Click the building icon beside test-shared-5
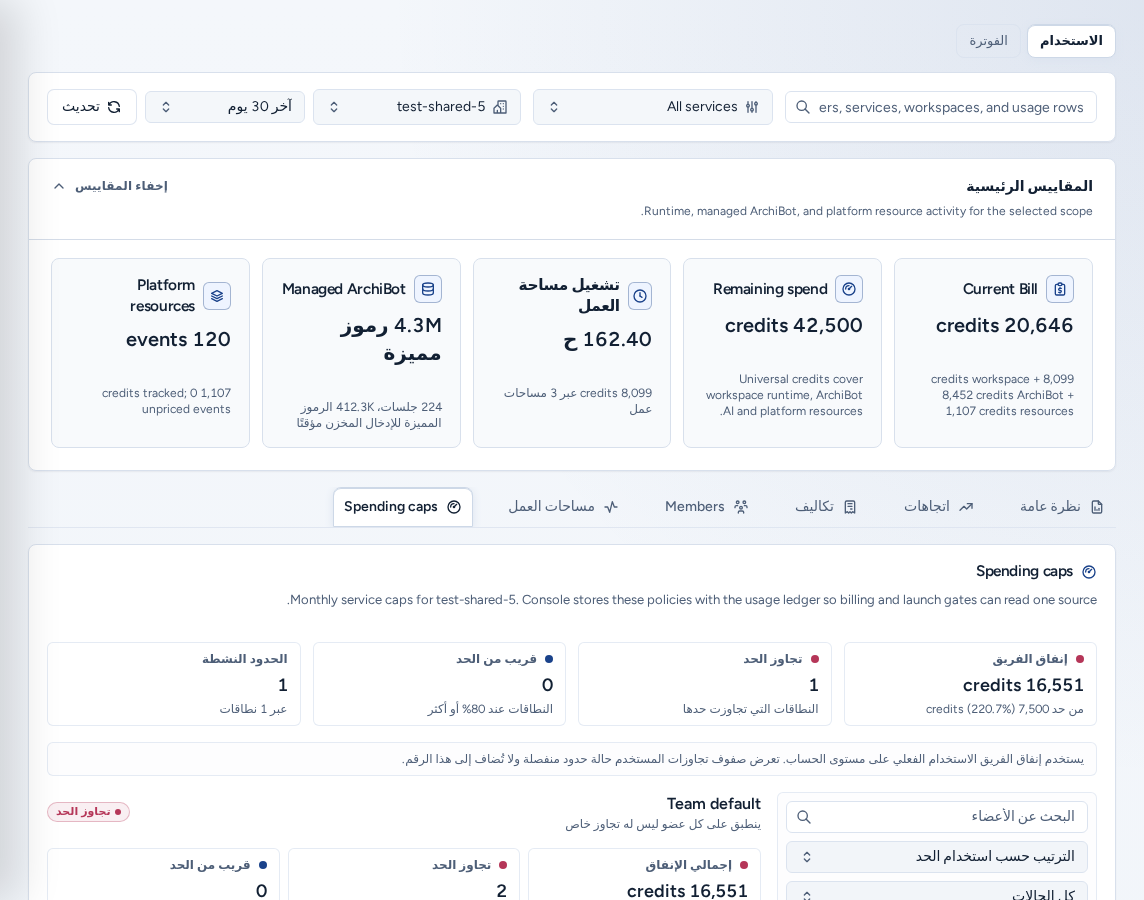 click(x=500, y=107)
